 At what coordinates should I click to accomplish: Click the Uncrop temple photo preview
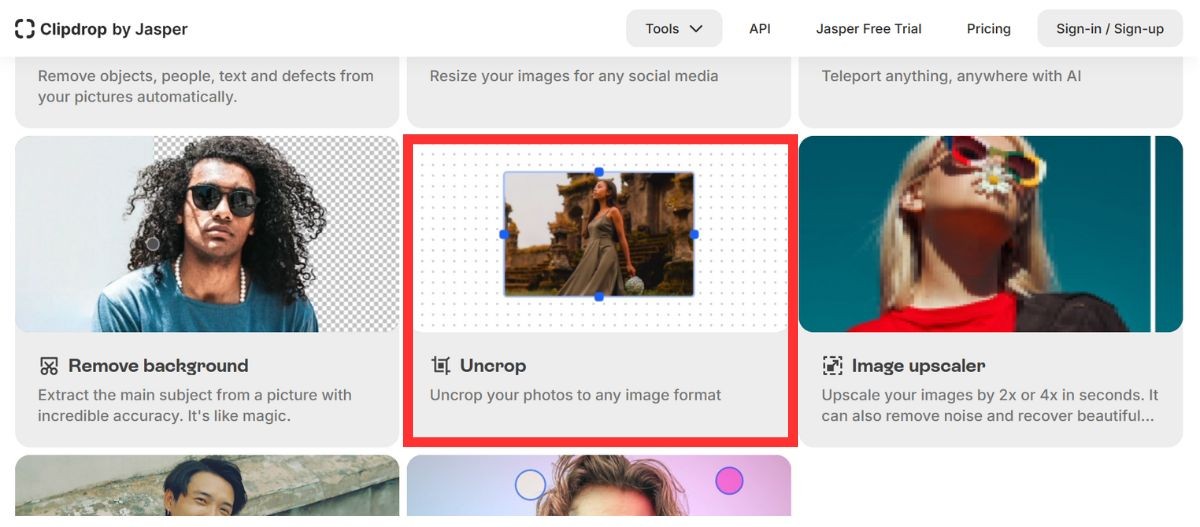[599, 234]
